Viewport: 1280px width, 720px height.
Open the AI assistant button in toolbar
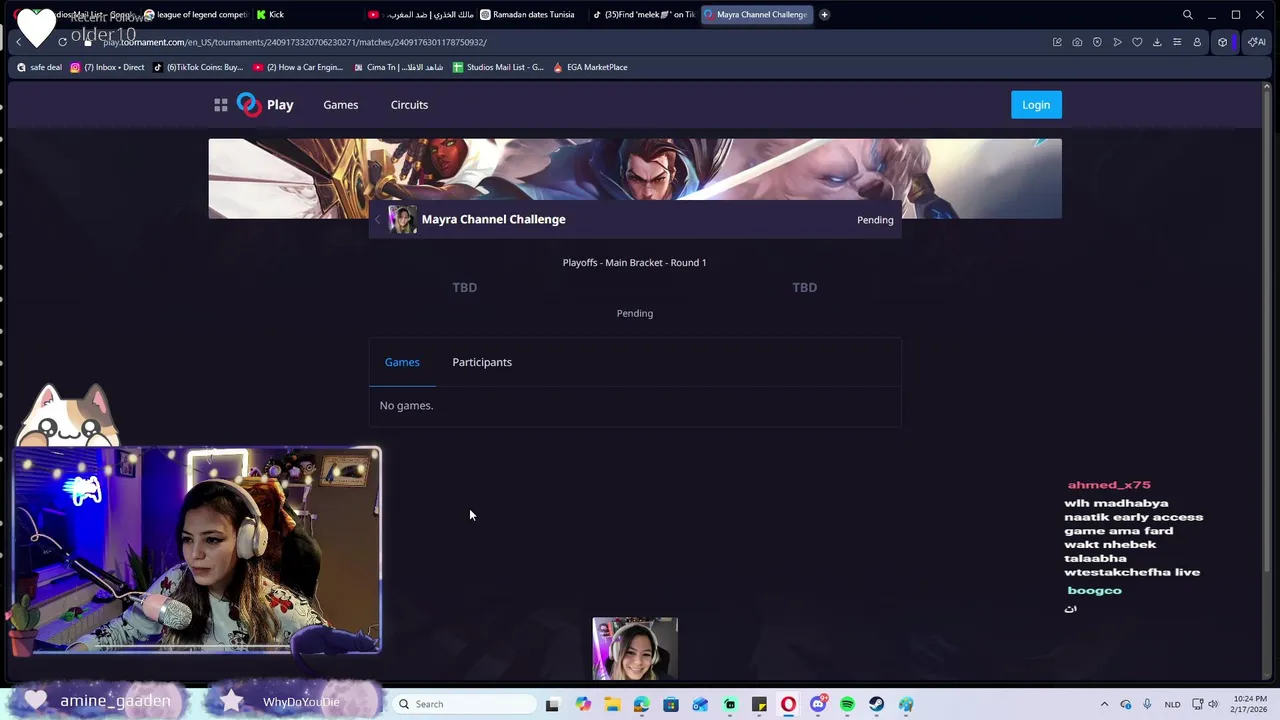pyautogui.click(x=1256, y=42)
